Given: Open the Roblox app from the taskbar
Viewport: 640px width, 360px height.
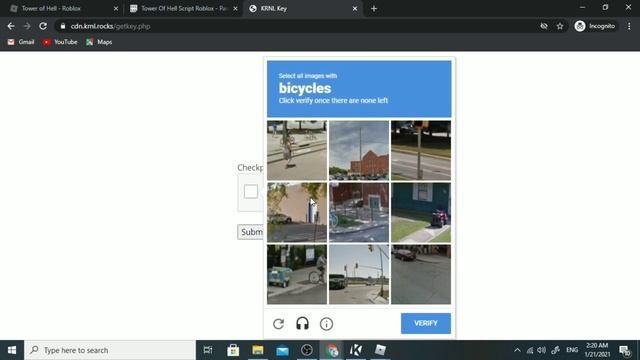Looking at the screenshot, I should click(x=380, y=350).
